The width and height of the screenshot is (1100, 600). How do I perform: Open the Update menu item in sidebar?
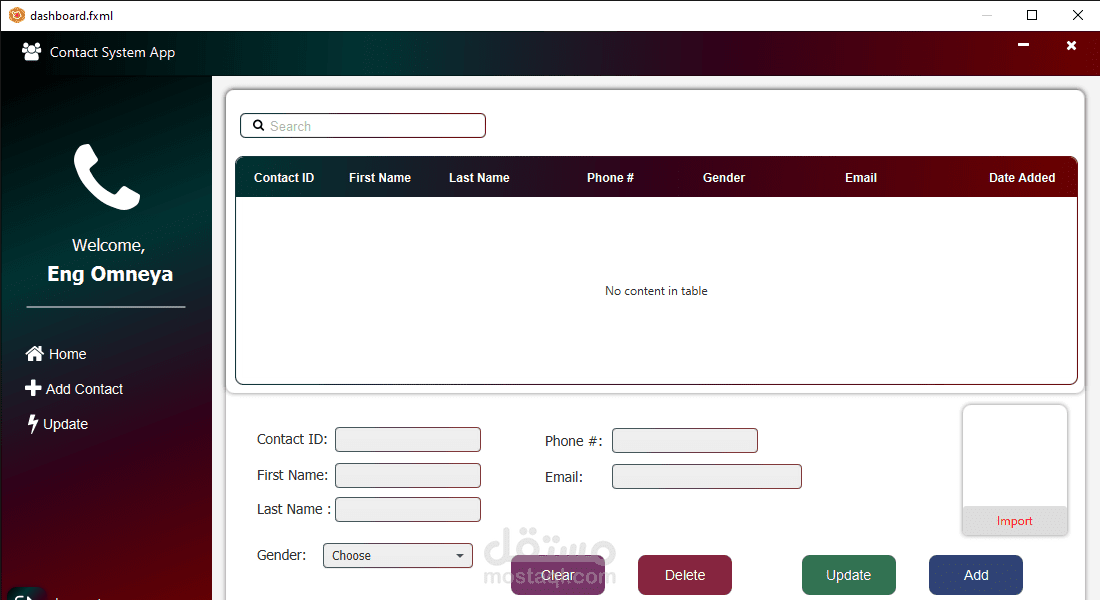point(58,424)
